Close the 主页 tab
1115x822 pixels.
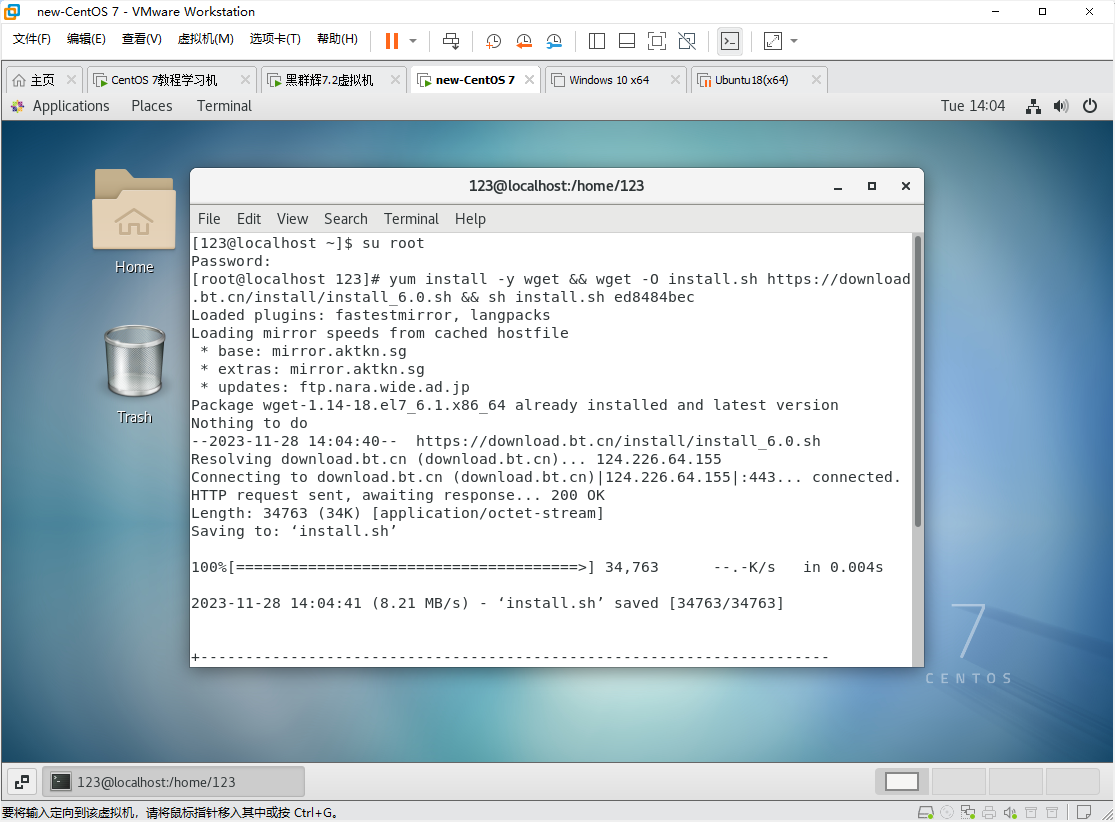point(71,80)
